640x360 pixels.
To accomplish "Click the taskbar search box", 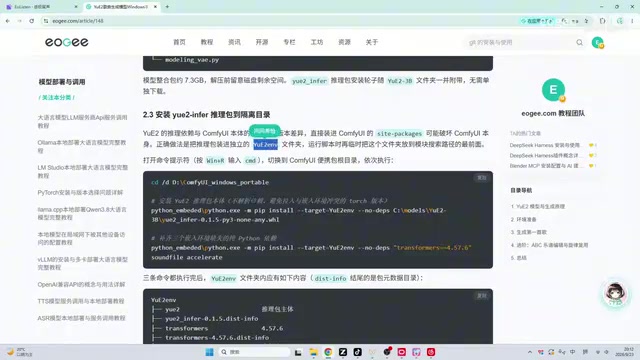I will [254, 352].
